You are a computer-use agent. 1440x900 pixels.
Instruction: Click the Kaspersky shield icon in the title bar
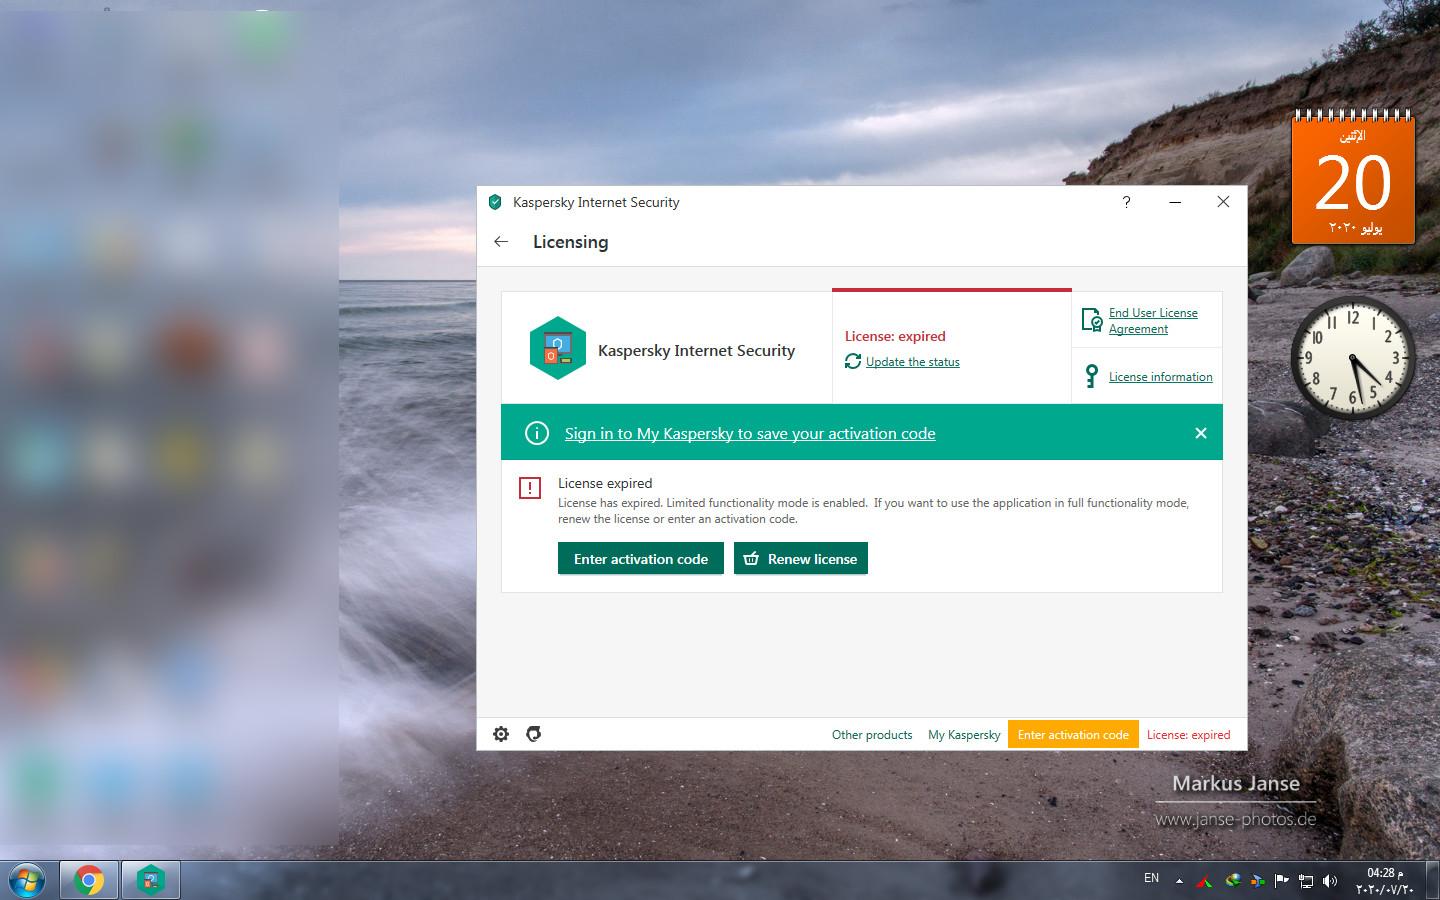pyautogui.click(x=495, y=202)
